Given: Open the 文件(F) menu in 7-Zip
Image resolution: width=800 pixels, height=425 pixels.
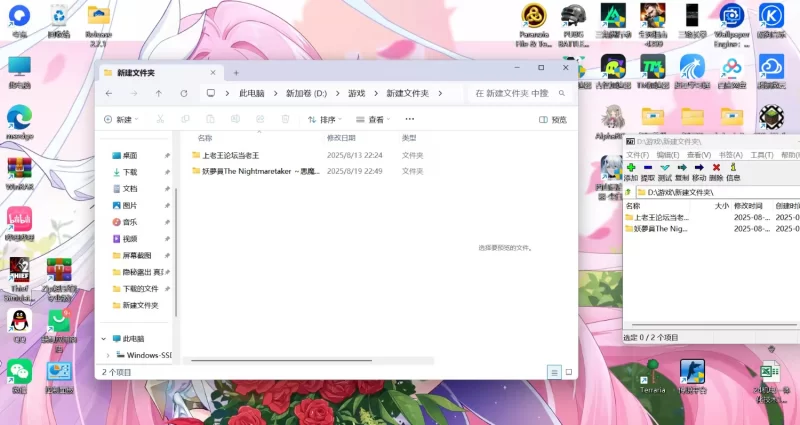Looking at the screenshot, I should [637, 155].
